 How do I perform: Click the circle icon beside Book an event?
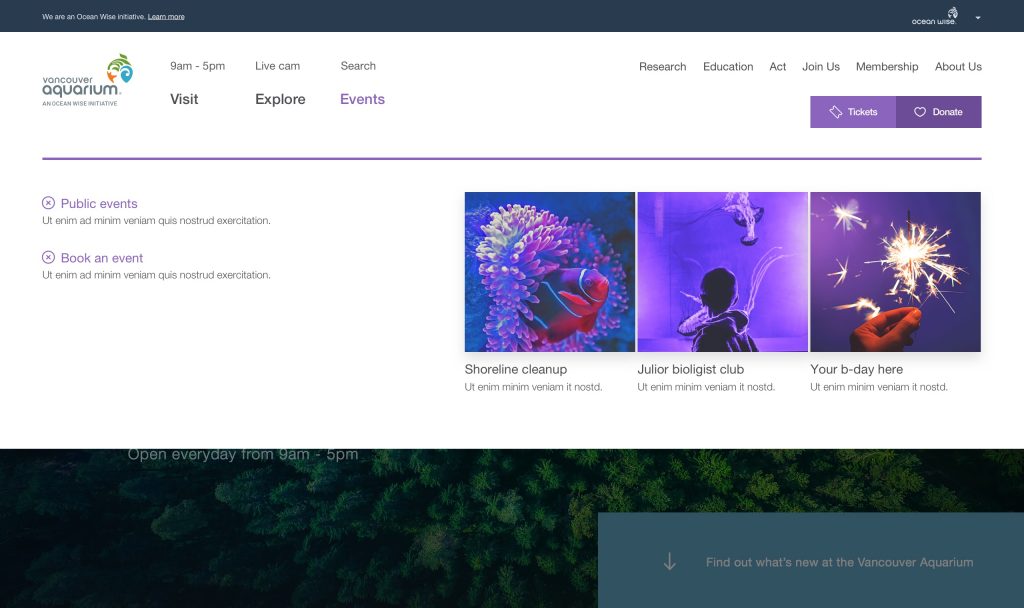(48, 257)
